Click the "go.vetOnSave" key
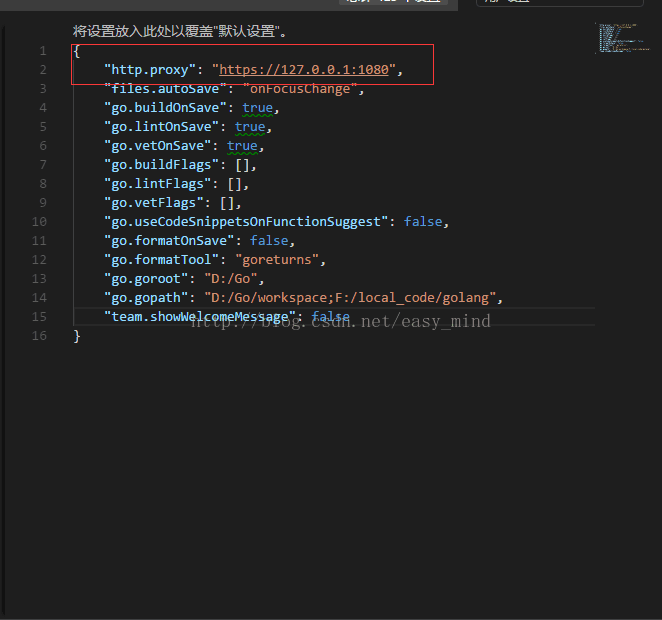Viewport: 662px width, 620px height. click(x=157, y=146)
